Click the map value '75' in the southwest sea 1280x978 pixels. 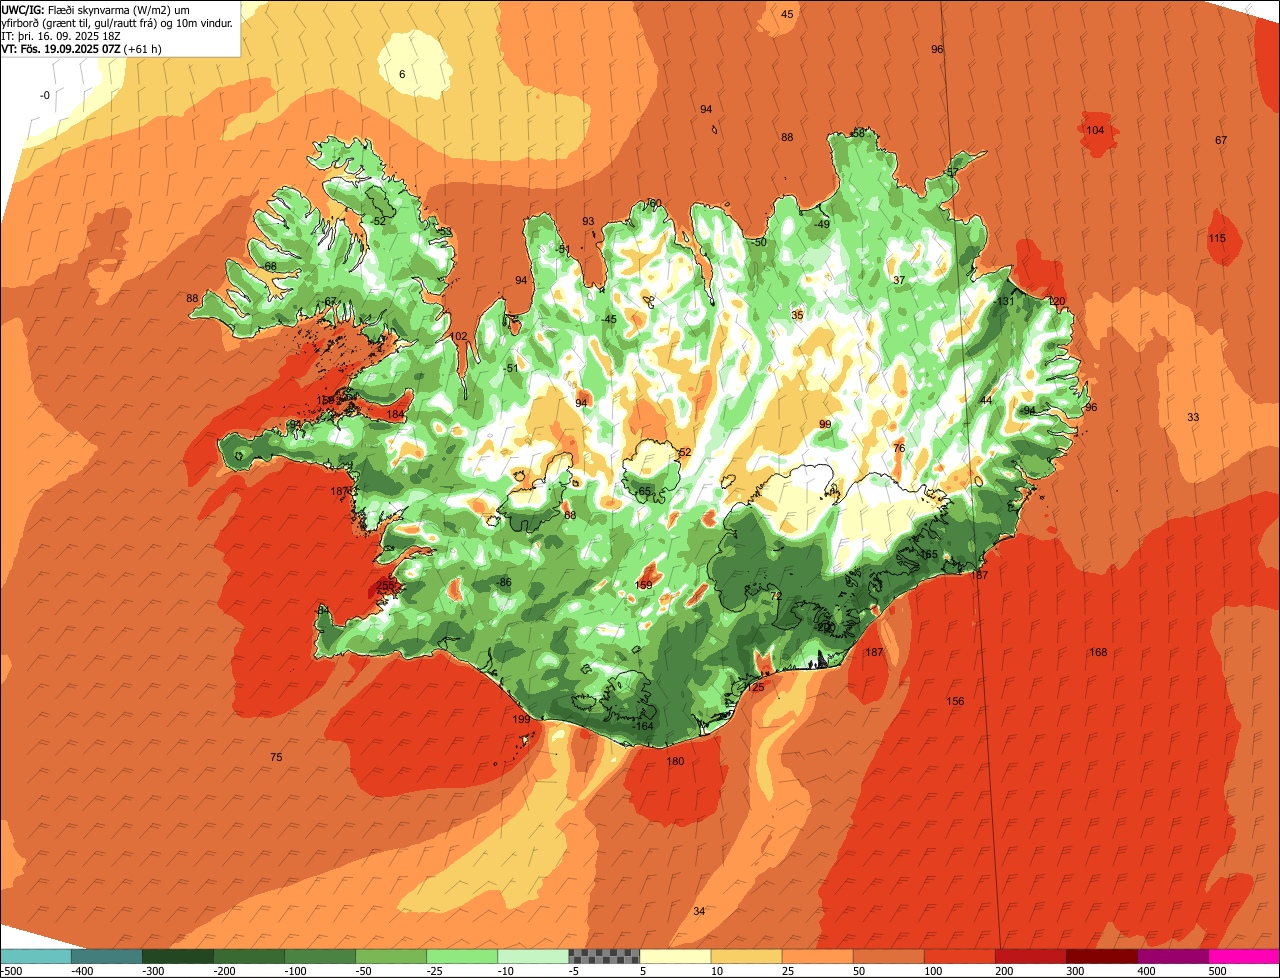(x=276, y=757)
